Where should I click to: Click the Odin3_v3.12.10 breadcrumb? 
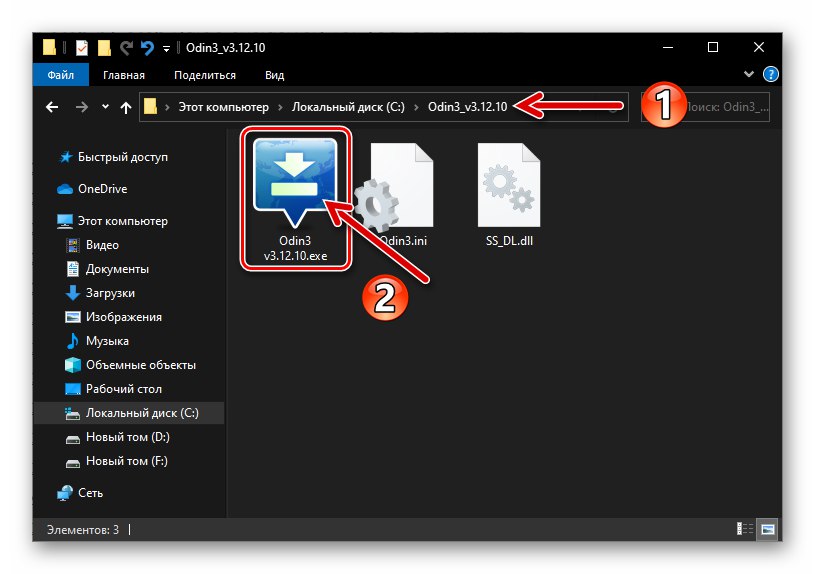point(467,107)
